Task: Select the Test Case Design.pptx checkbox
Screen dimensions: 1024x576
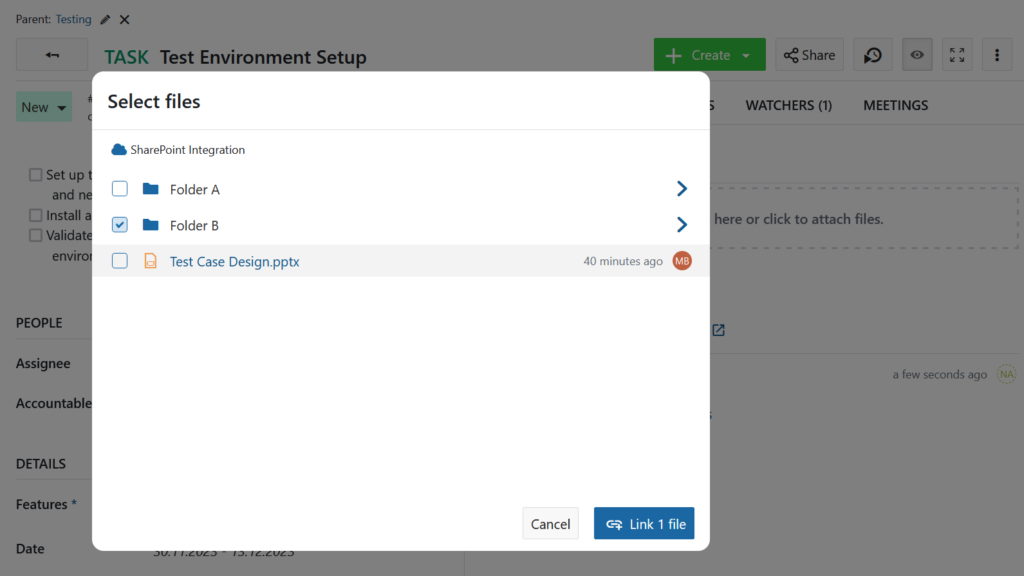Action: (119, 260)
